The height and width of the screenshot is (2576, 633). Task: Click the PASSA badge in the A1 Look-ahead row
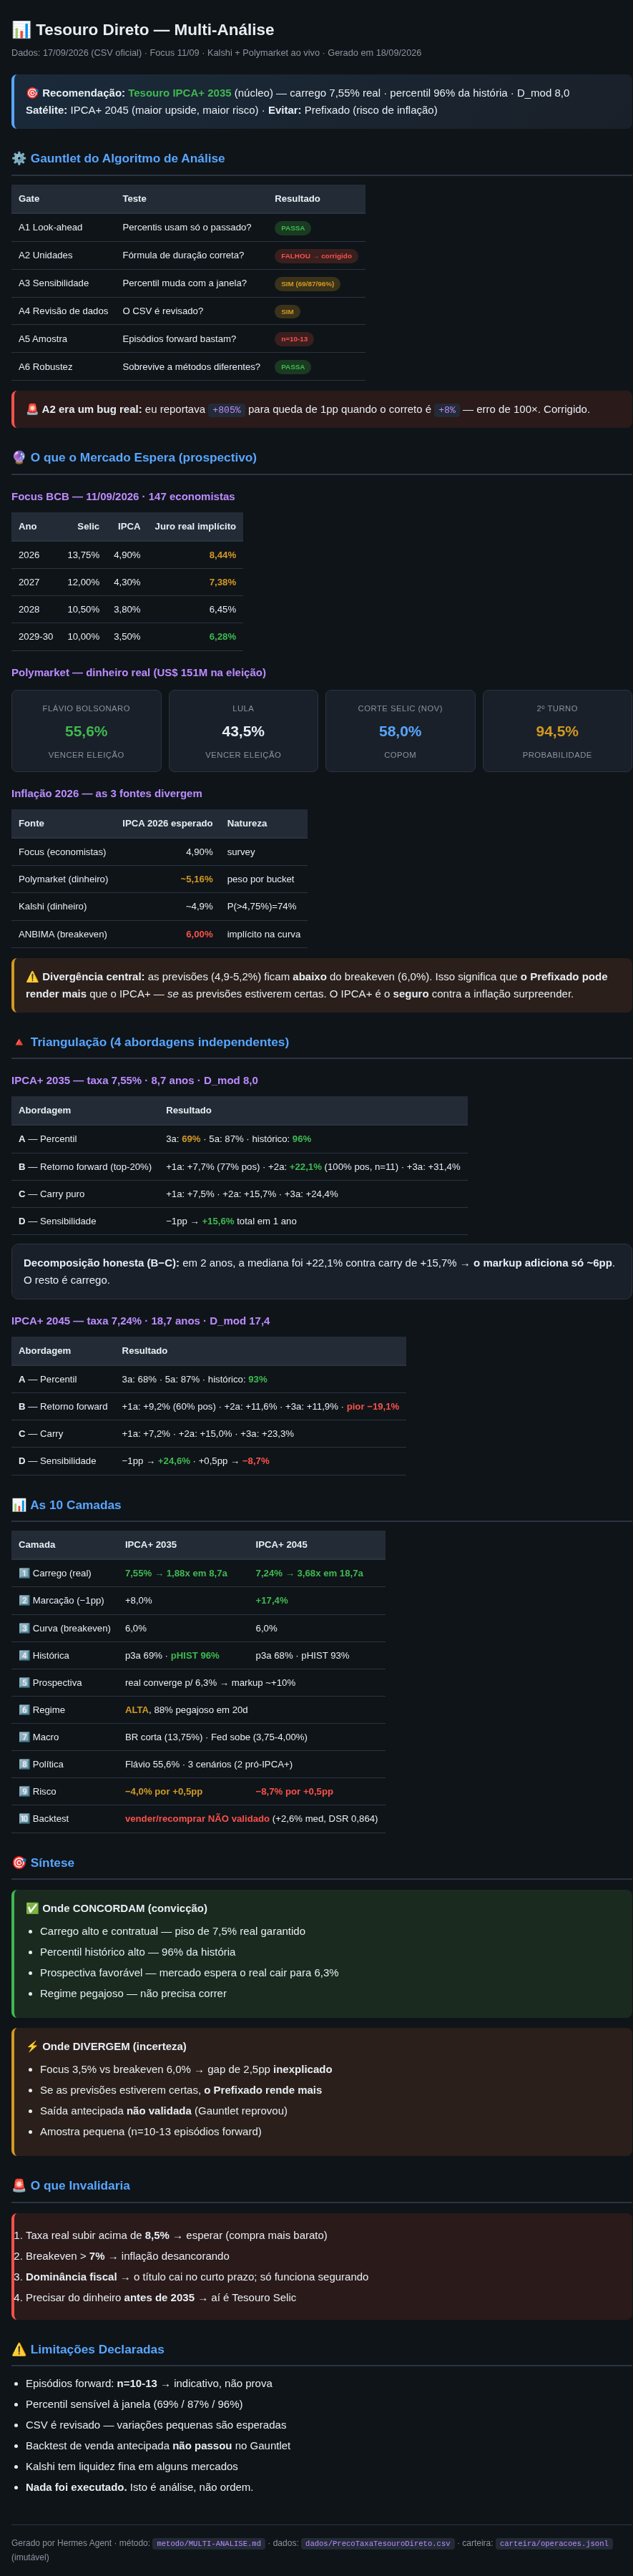(293, 228)
